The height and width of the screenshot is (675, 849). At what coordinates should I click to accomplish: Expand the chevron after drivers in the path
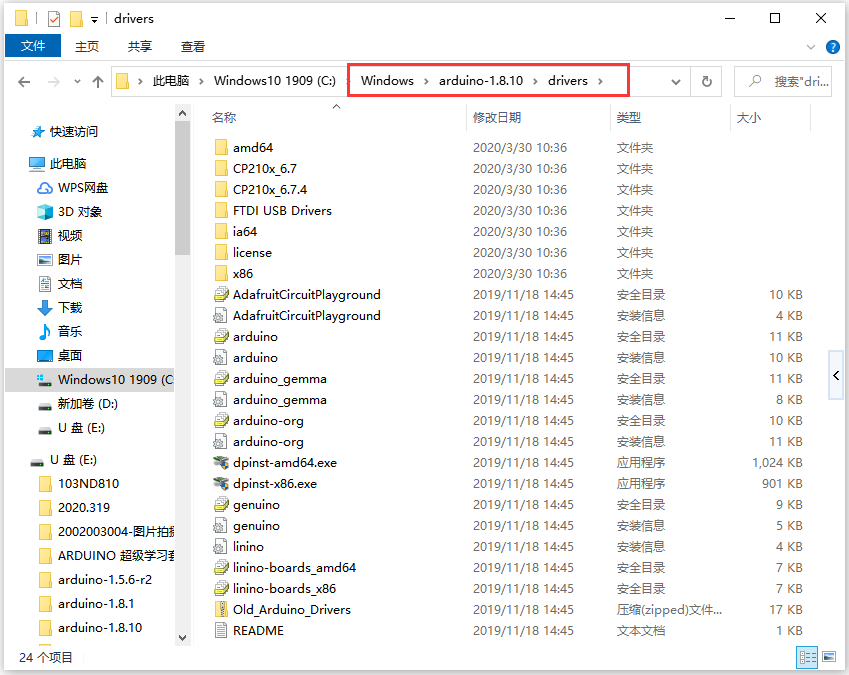pos(600,81)
